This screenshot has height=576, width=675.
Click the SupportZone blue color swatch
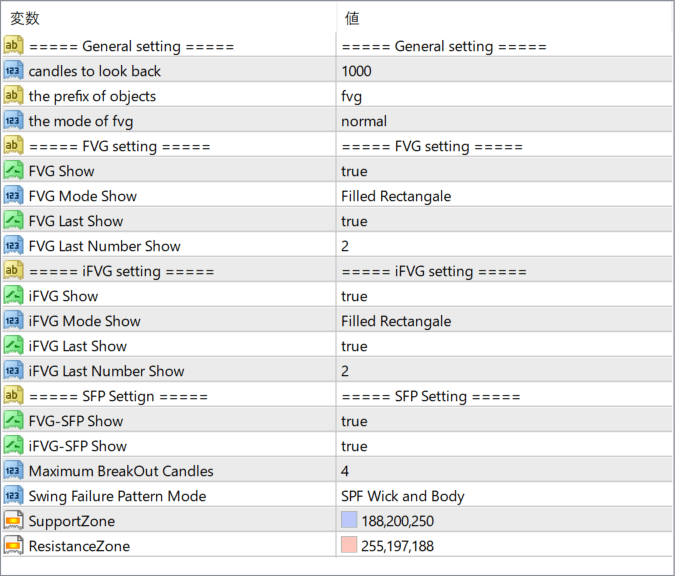(x=349, y=521)
